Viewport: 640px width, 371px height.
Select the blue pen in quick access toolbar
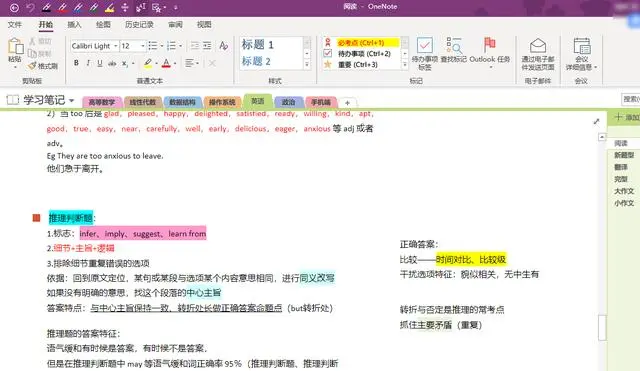click(78, 7)
